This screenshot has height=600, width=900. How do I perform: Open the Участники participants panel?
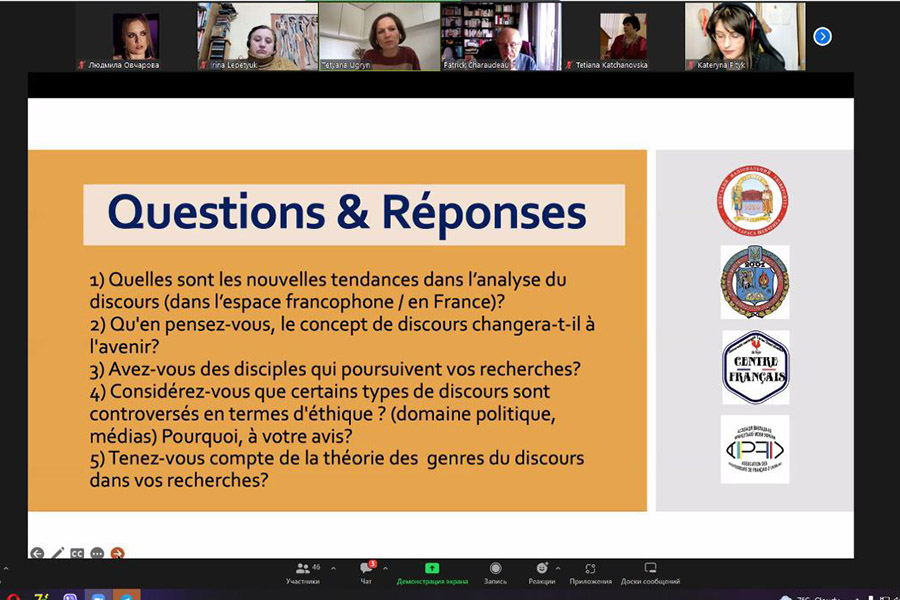click(303, 573)
